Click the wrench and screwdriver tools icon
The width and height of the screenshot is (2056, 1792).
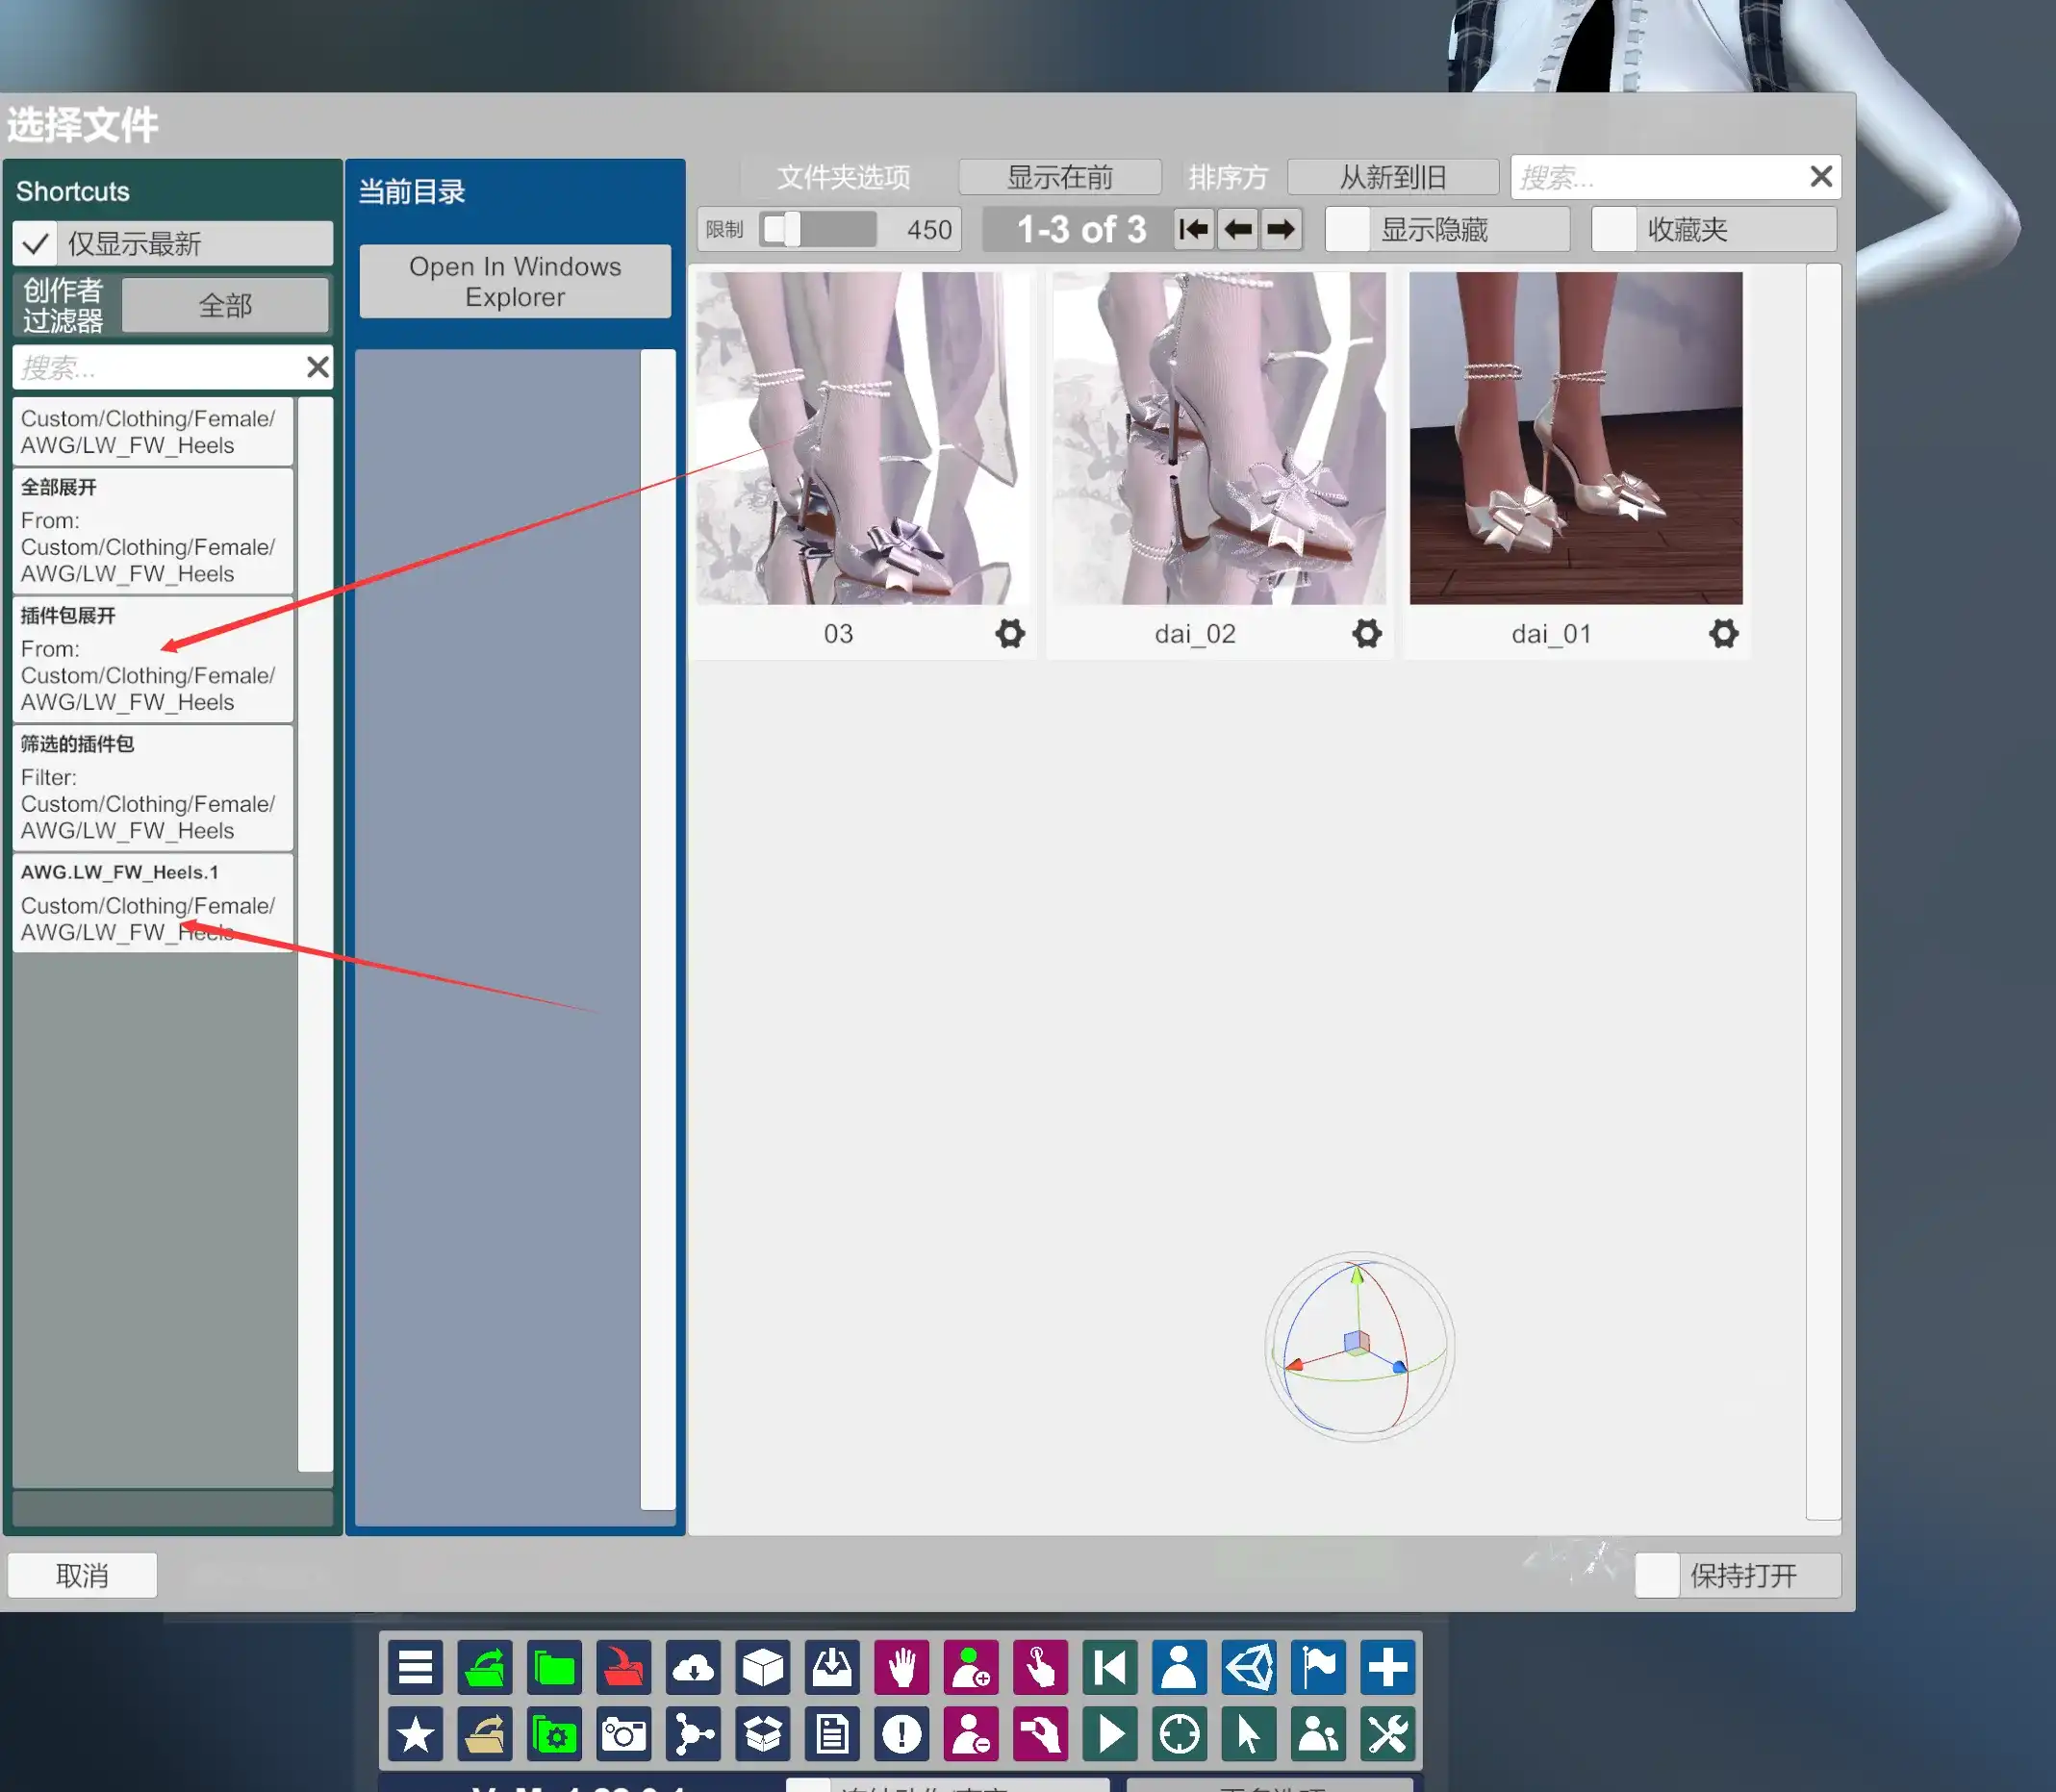pos(1388,1734)
